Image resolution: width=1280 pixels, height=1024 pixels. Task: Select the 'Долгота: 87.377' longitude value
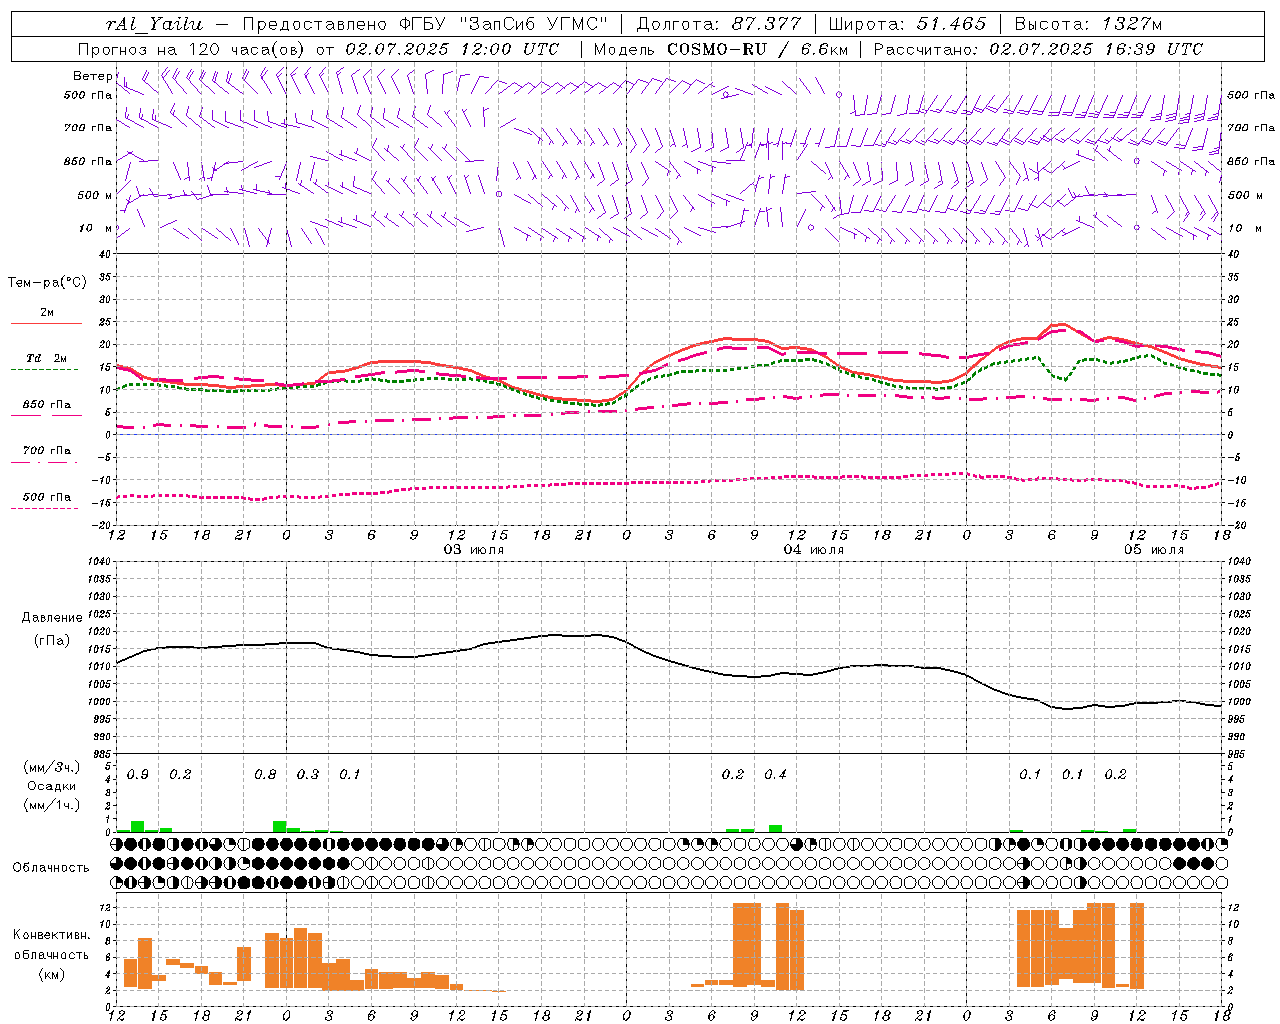click(717, 24)
